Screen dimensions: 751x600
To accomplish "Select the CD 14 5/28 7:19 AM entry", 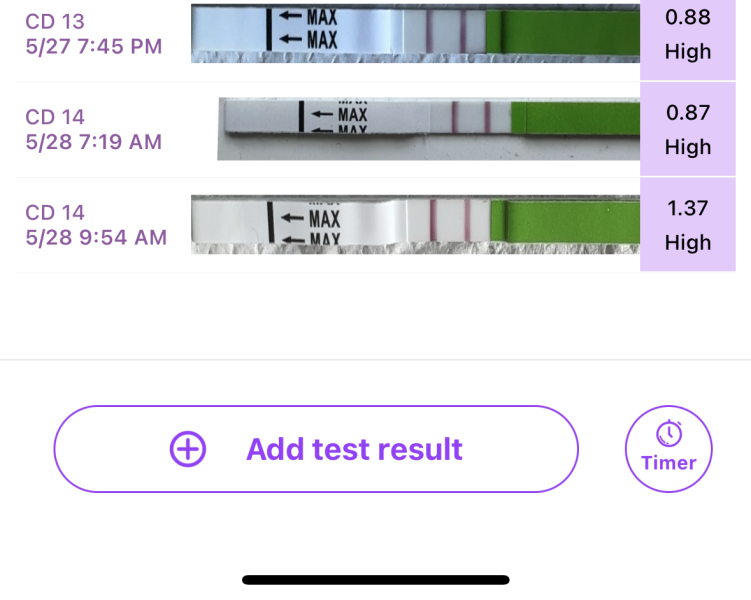I will click(x=93, y=130).
